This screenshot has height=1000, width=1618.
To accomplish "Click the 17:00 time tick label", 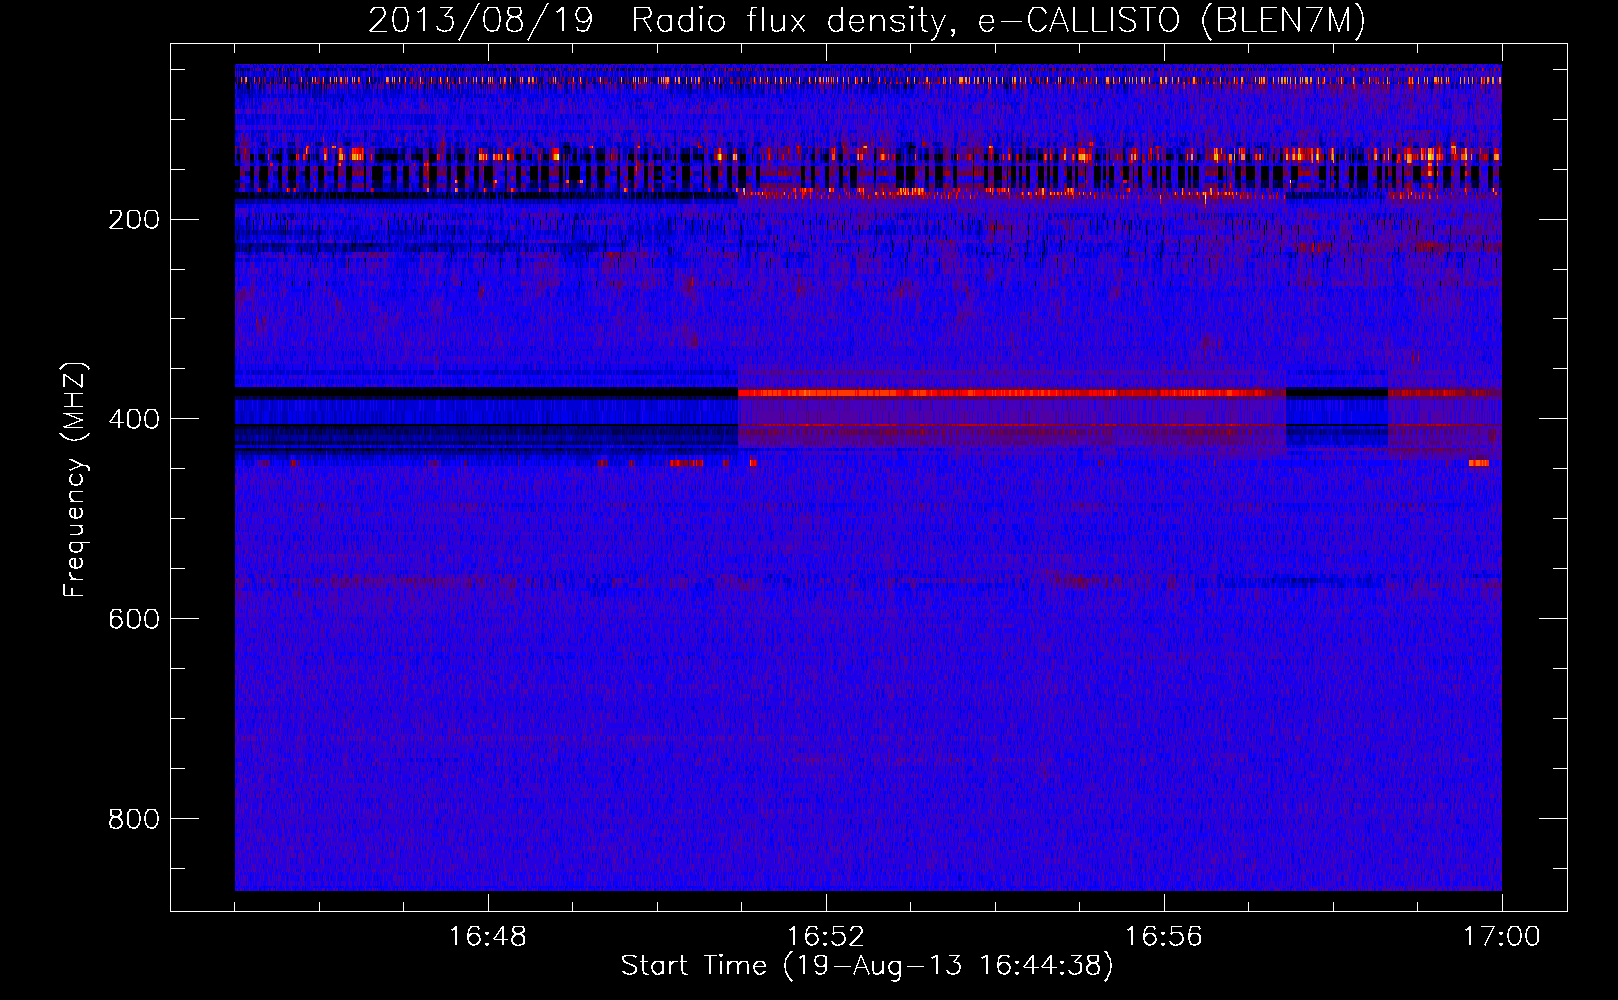I will [1502, 937].
